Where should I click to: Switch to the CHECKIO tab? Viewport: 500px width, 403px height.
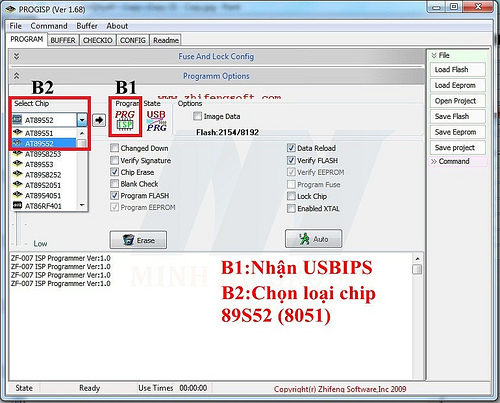pyautogui.click(x=98, y=40)
